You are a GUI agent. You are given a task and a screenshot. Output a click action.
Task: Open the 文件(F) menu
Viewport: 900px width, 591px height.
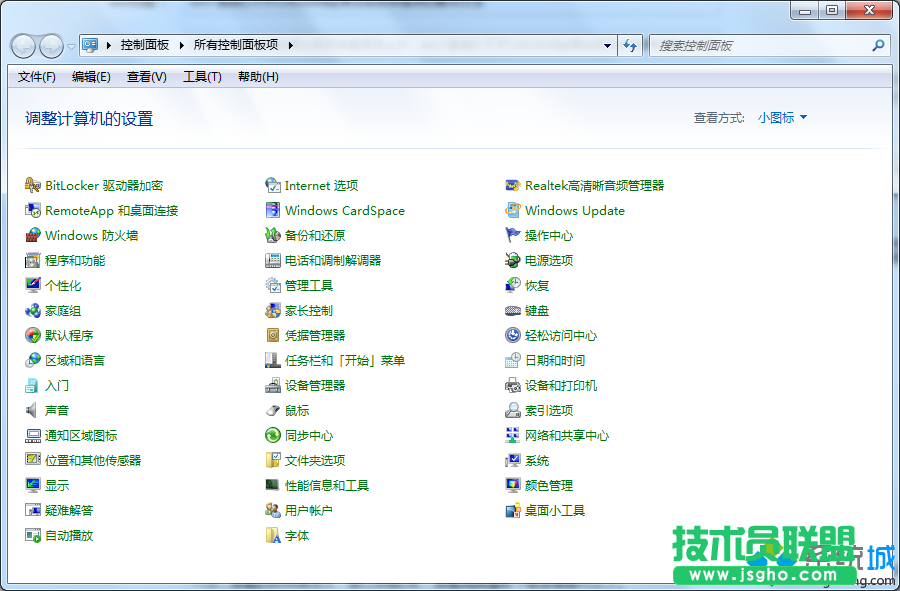[x=37, y=77]
